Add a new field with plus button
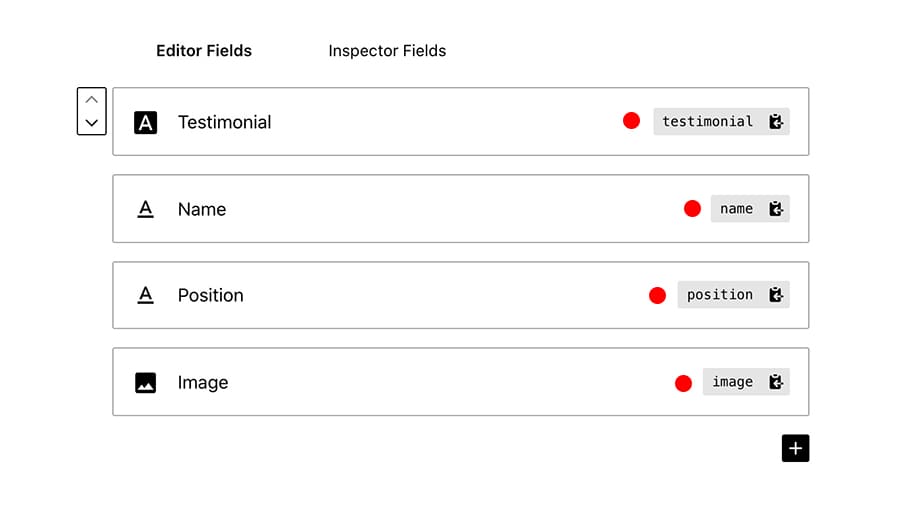This screenshot has width=900, height=517. tap(795, 448)
